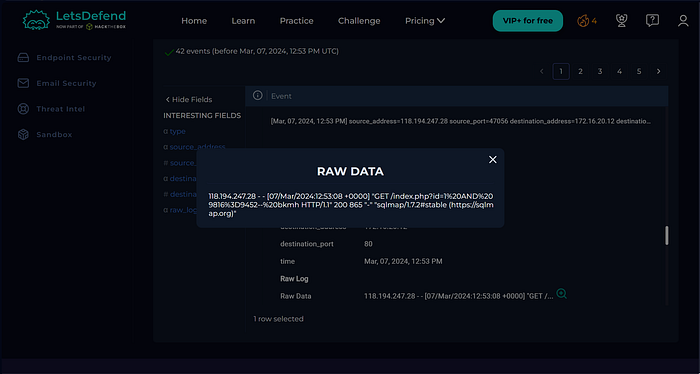Select results page 4
The width and height of the screenshot is (700, 374).
click(x=619, y=71)
